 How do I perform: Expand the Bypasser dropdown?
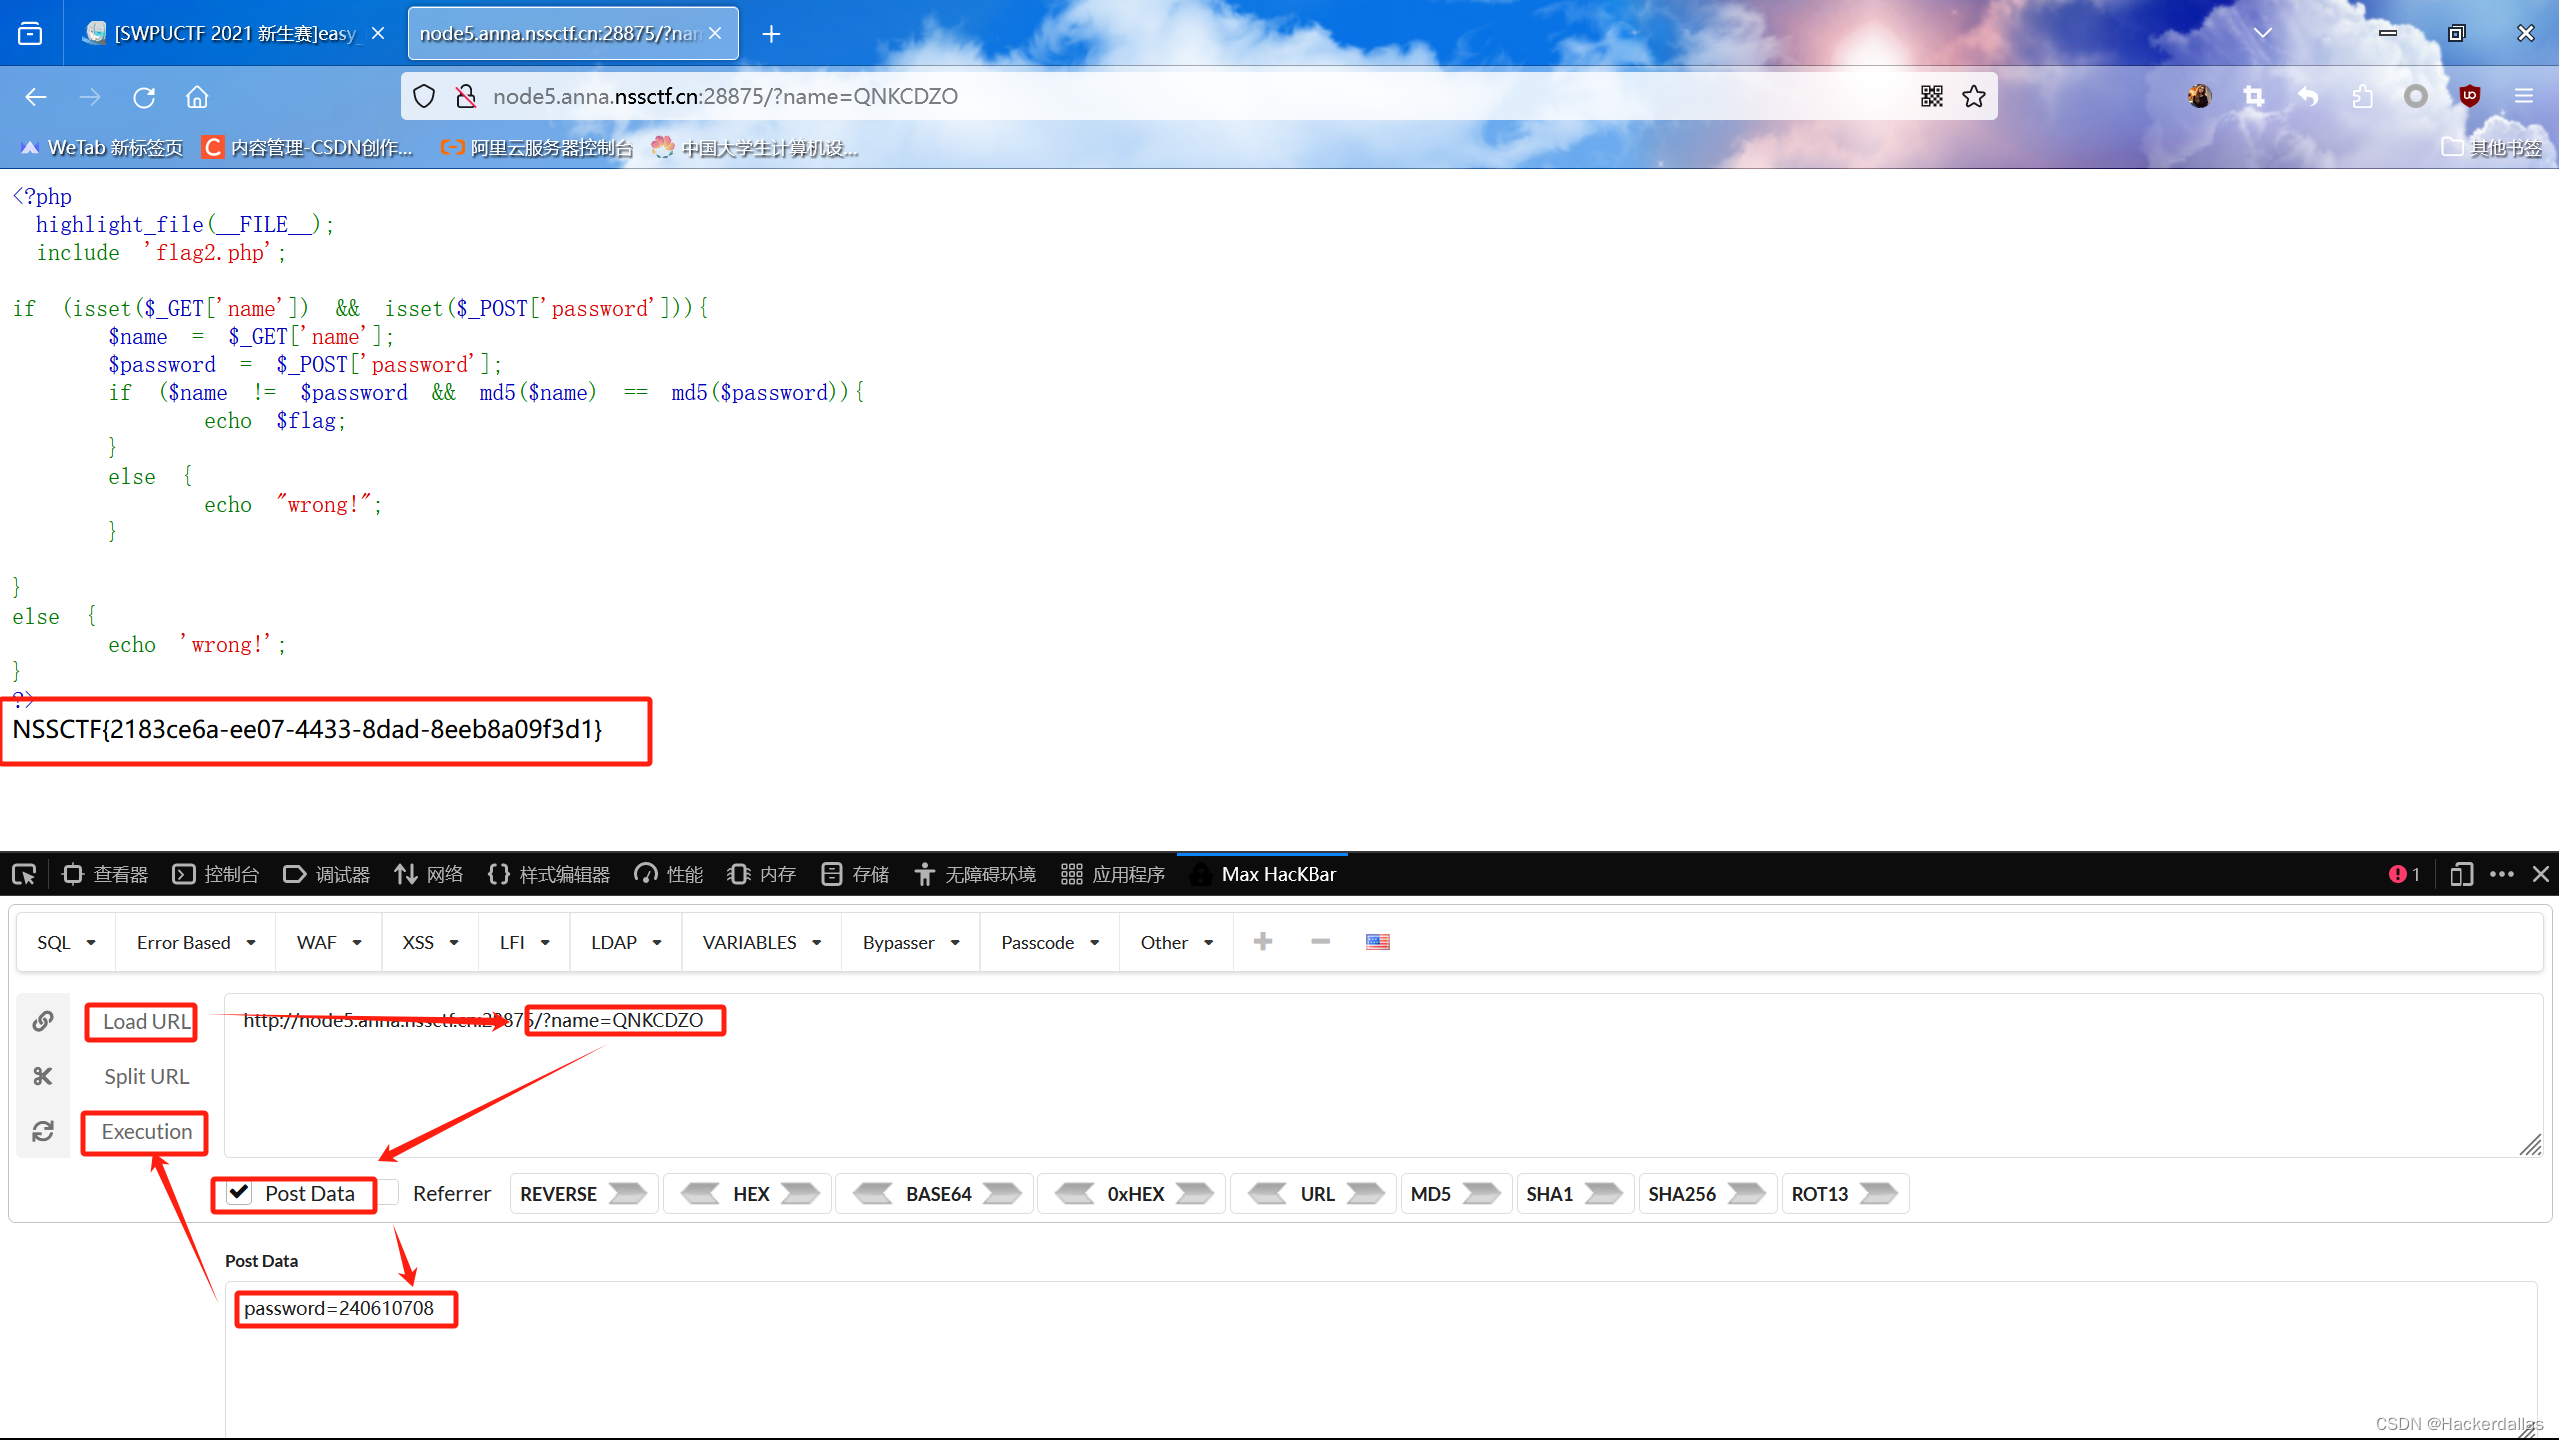907,941
